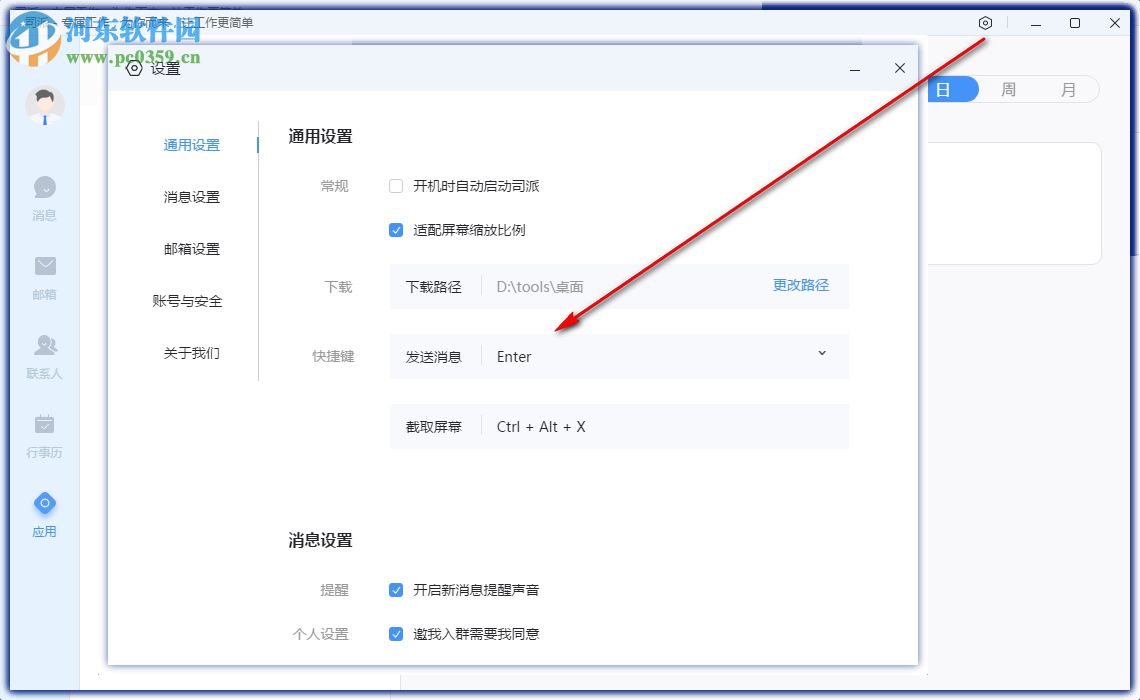Screen dimensions: 1140x700
Task: Switch calendar view to 周 week
Action: tap(1009, 89)
